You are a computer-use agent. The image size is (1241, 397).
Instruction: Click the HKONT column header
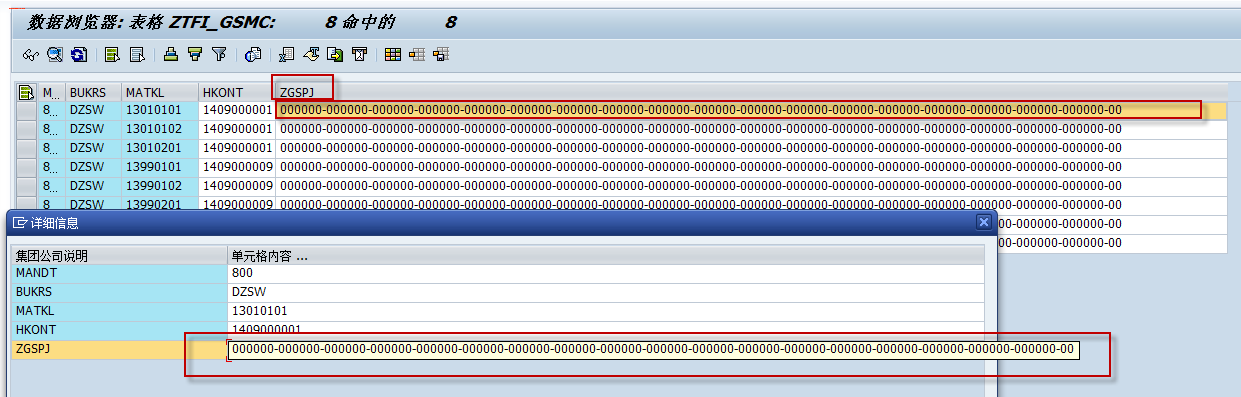point(237,92)
